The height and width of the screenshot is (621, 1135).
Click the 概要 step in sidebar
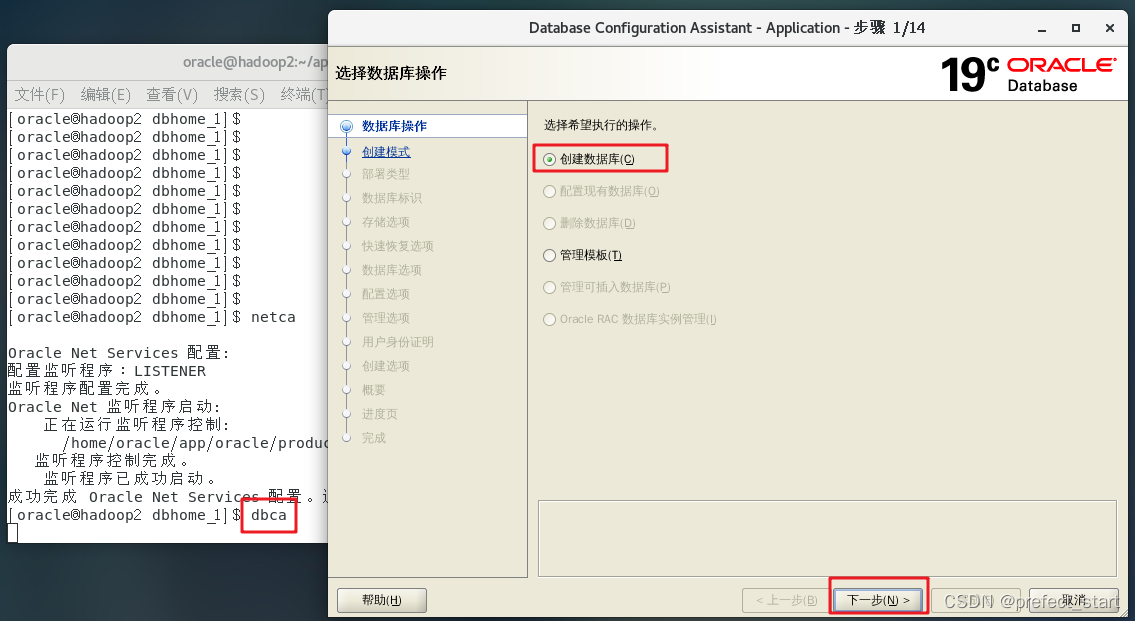pyautogui.click(x=374, y=390)
